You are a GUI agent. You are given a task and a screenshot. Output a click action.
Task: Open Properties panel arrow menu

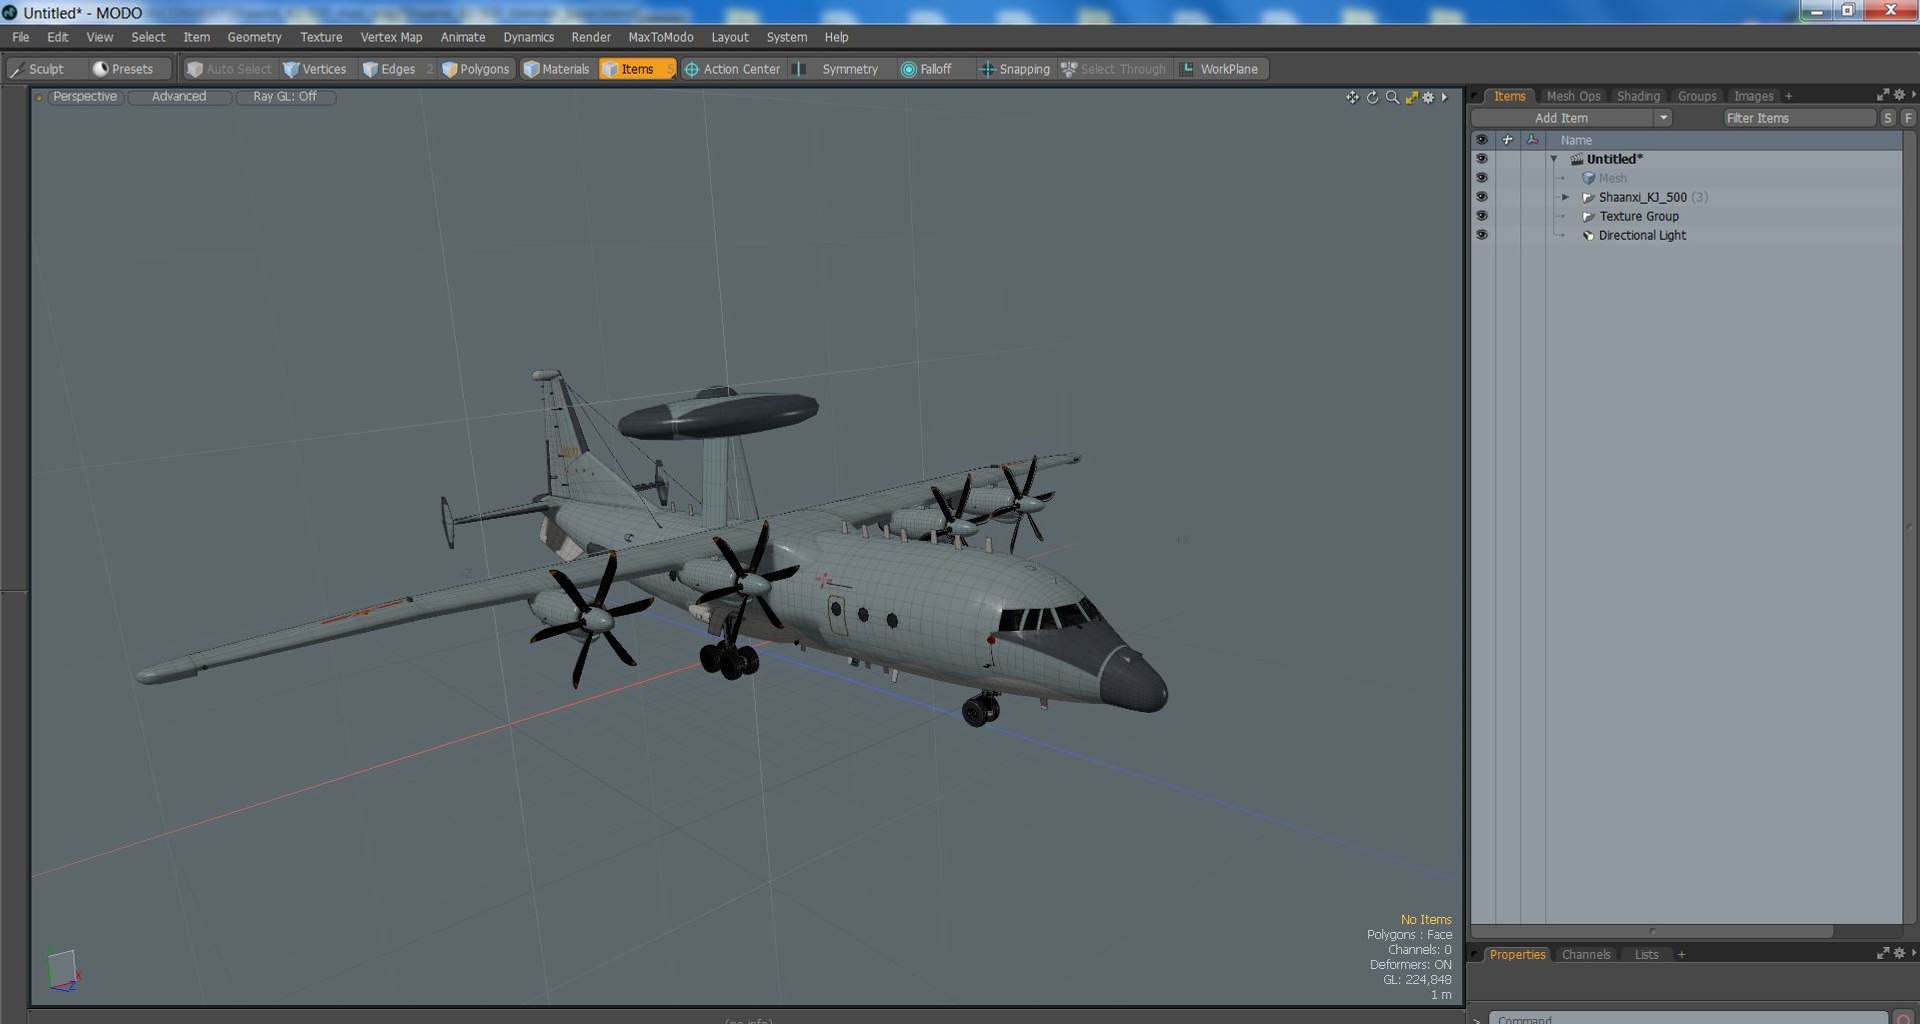(1913, 954)
